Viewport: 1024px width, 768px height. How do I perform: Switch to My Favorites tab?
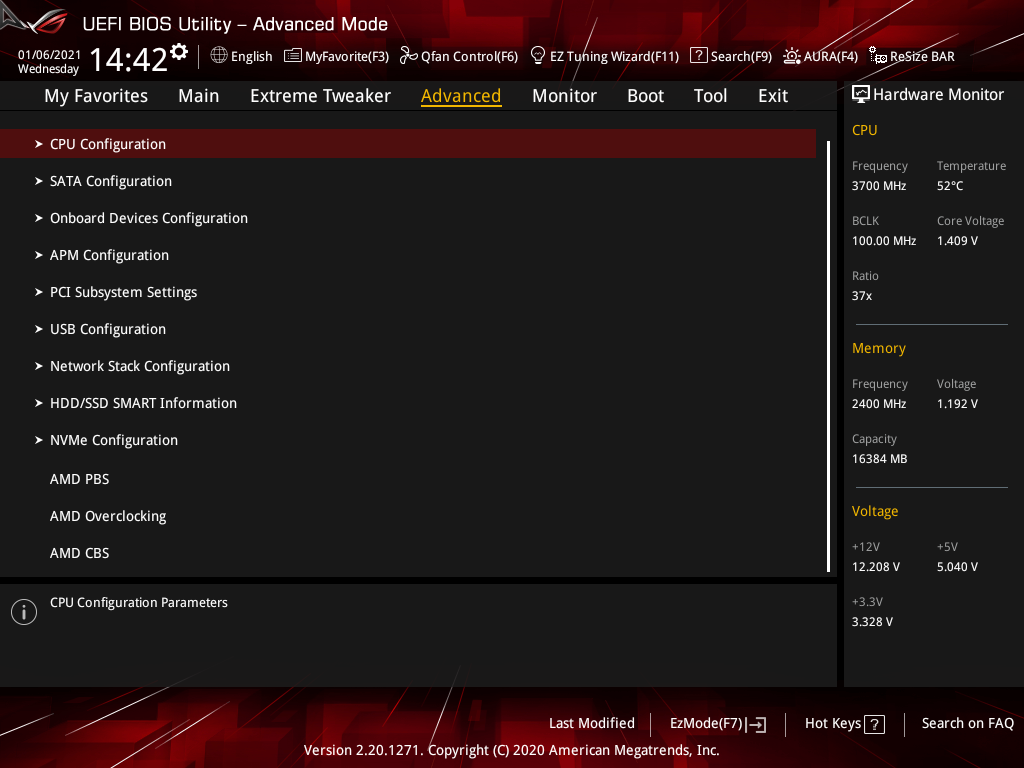96,96
